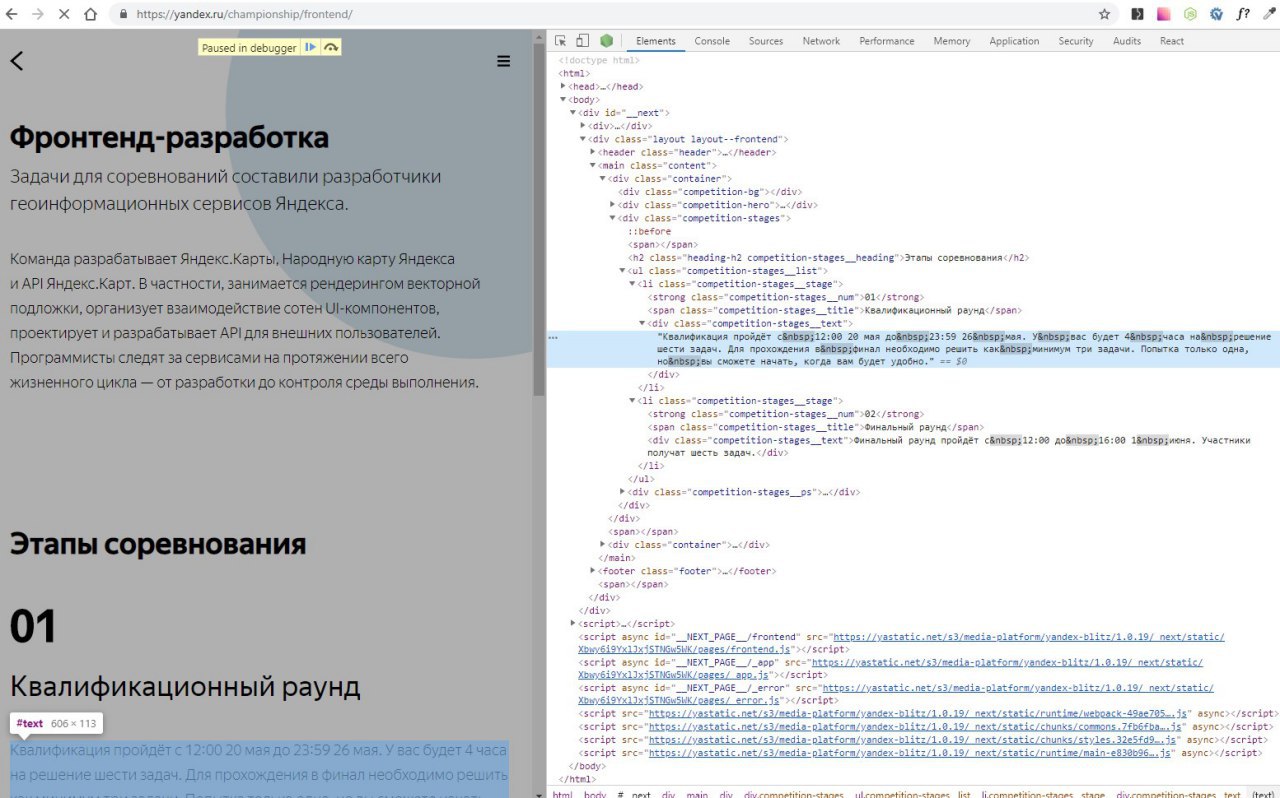This screenshot has width=1280, height=798.
Task: Open the chunks/commons script link
Action: point(915,727)
